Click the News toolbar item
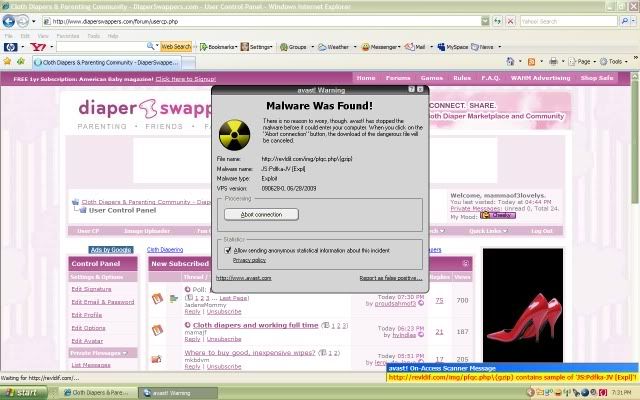The height and width of the screenshot is (400, 640). (482, 47)
